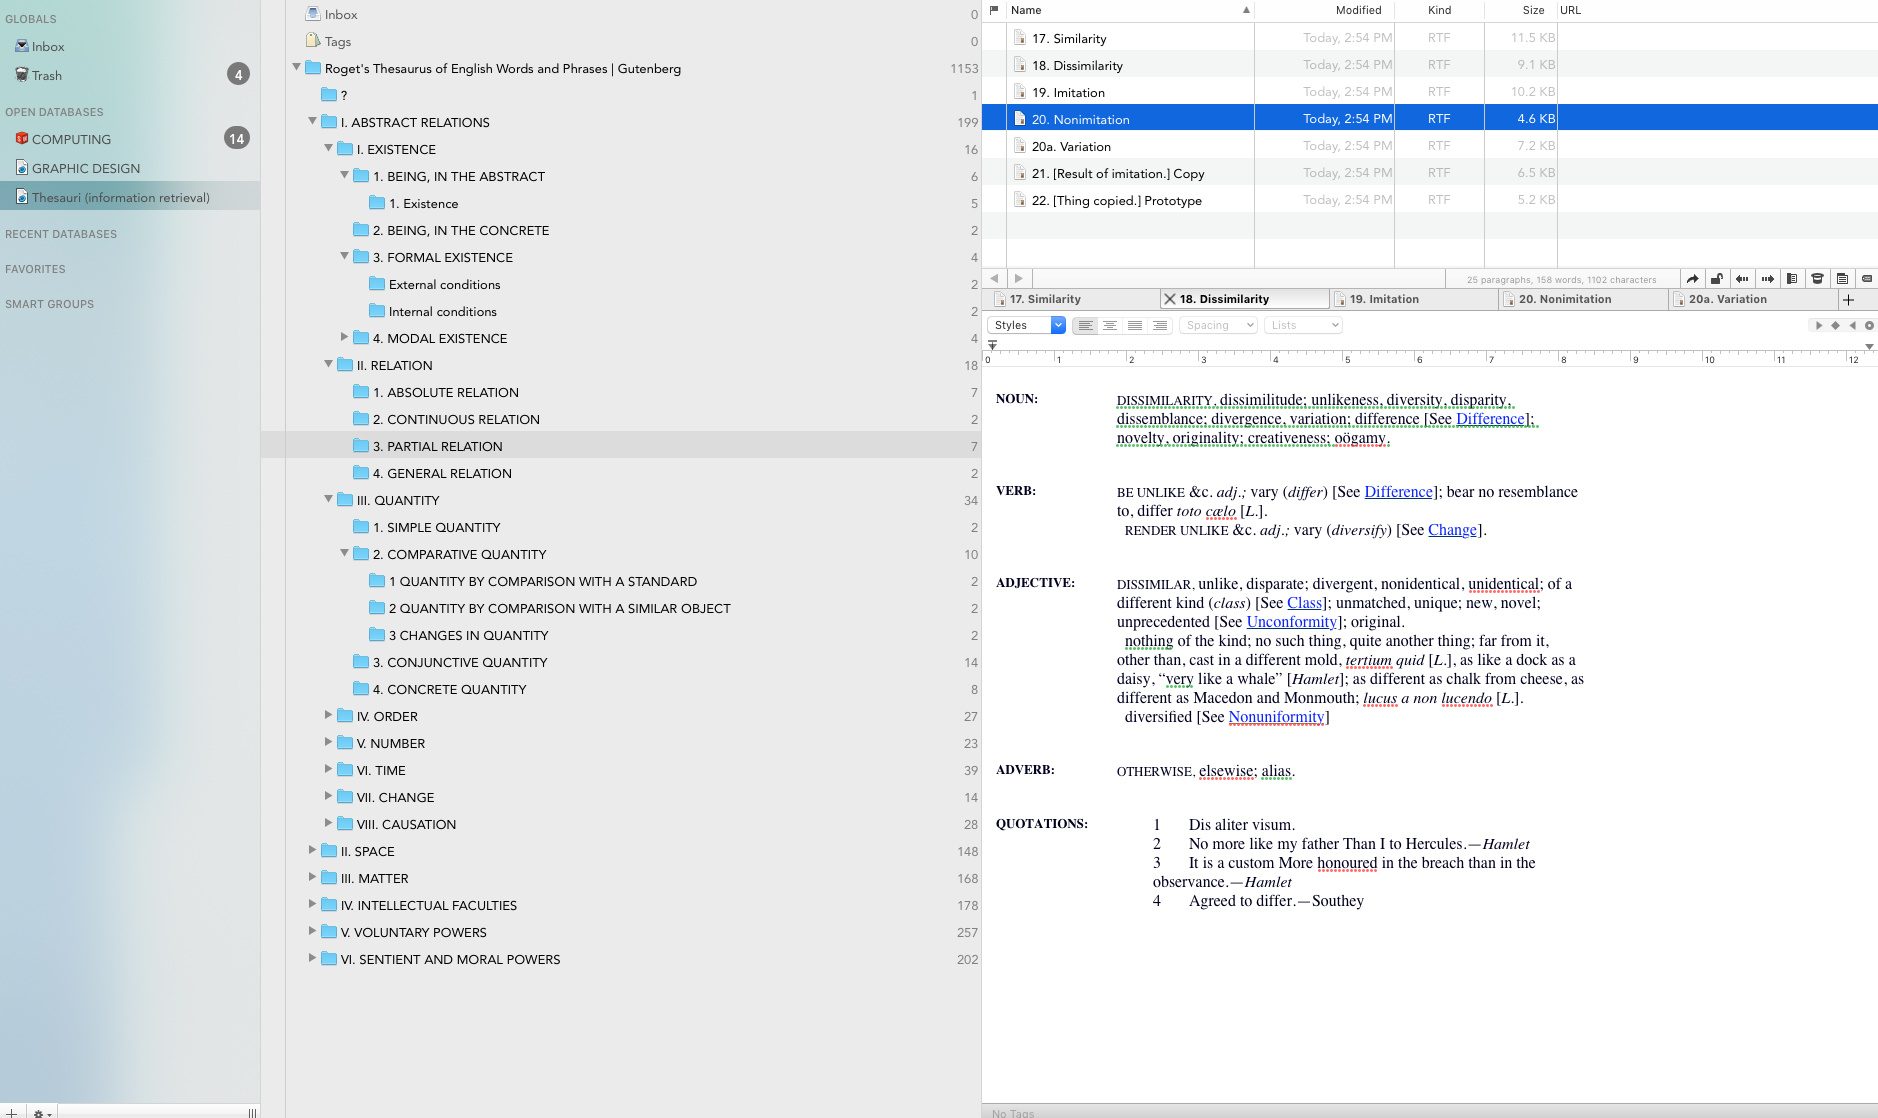This screenshot has height=1118, width=1878.
Task: Toggle the document lock icon
Action: tap(1717, 279)
